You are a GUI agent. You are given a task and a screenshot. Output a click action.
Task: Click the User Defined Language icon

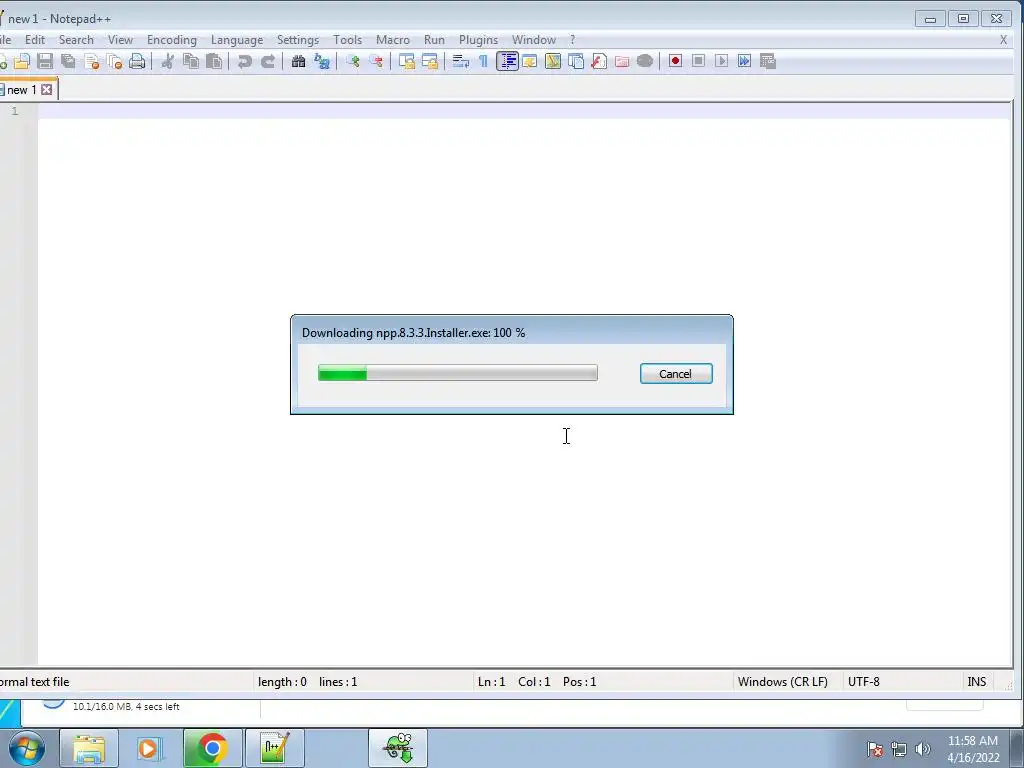point(530,61)
